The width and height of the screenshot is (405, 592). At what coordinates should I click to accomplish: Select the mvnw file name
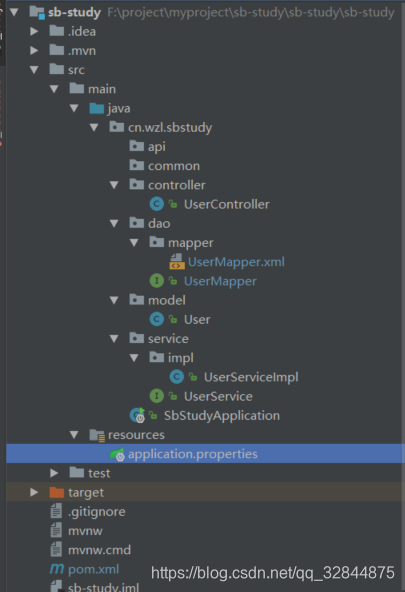[x=85, y=531]
